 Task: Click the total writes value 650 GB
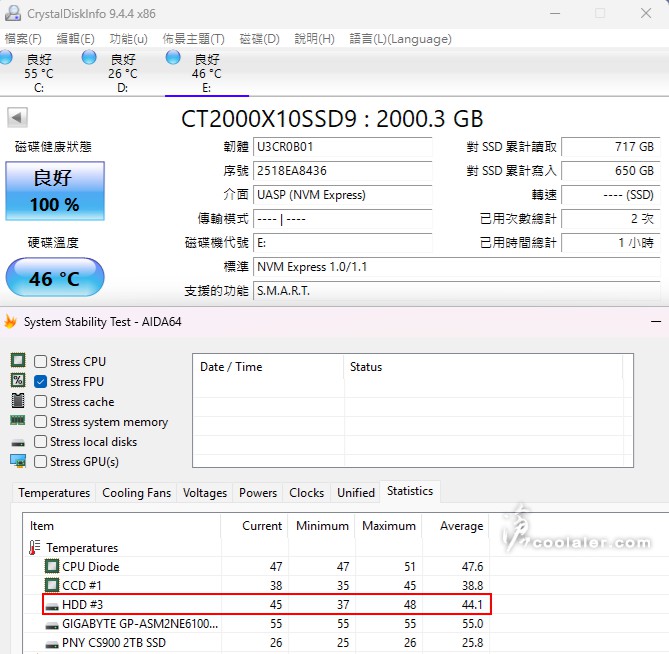pyautogui.click(x=611, y=171)
